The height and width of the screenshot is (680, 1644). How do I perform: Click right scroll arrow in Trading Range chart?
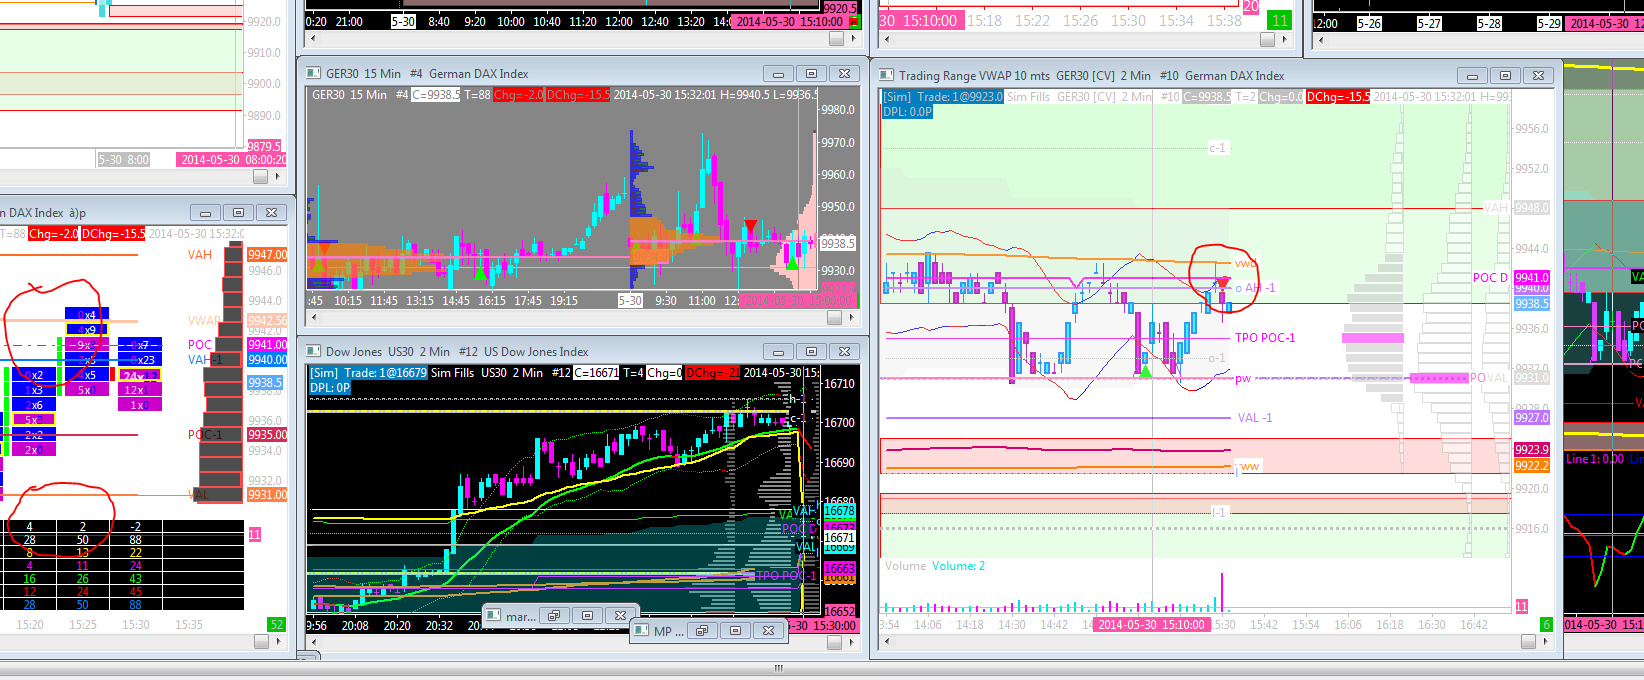pos(1545,642)
